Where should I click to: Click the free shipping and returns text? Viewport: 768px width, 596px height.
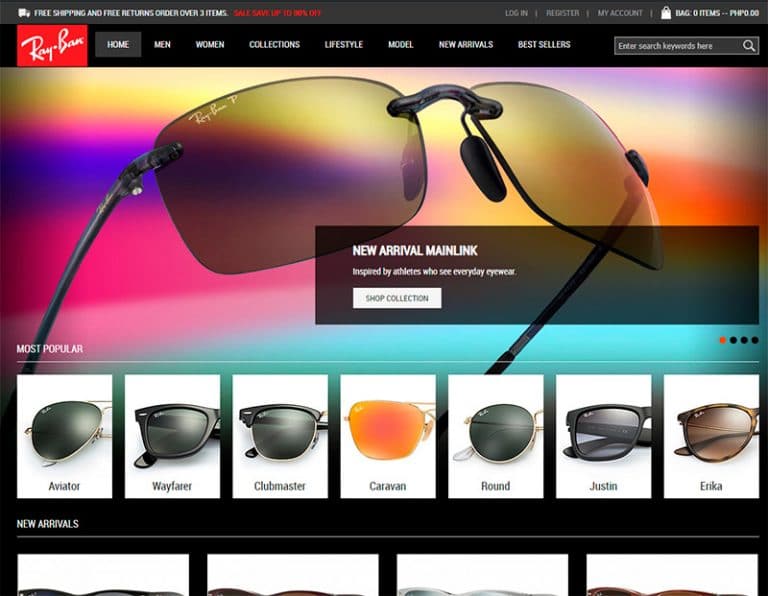(x=131, y=13)
